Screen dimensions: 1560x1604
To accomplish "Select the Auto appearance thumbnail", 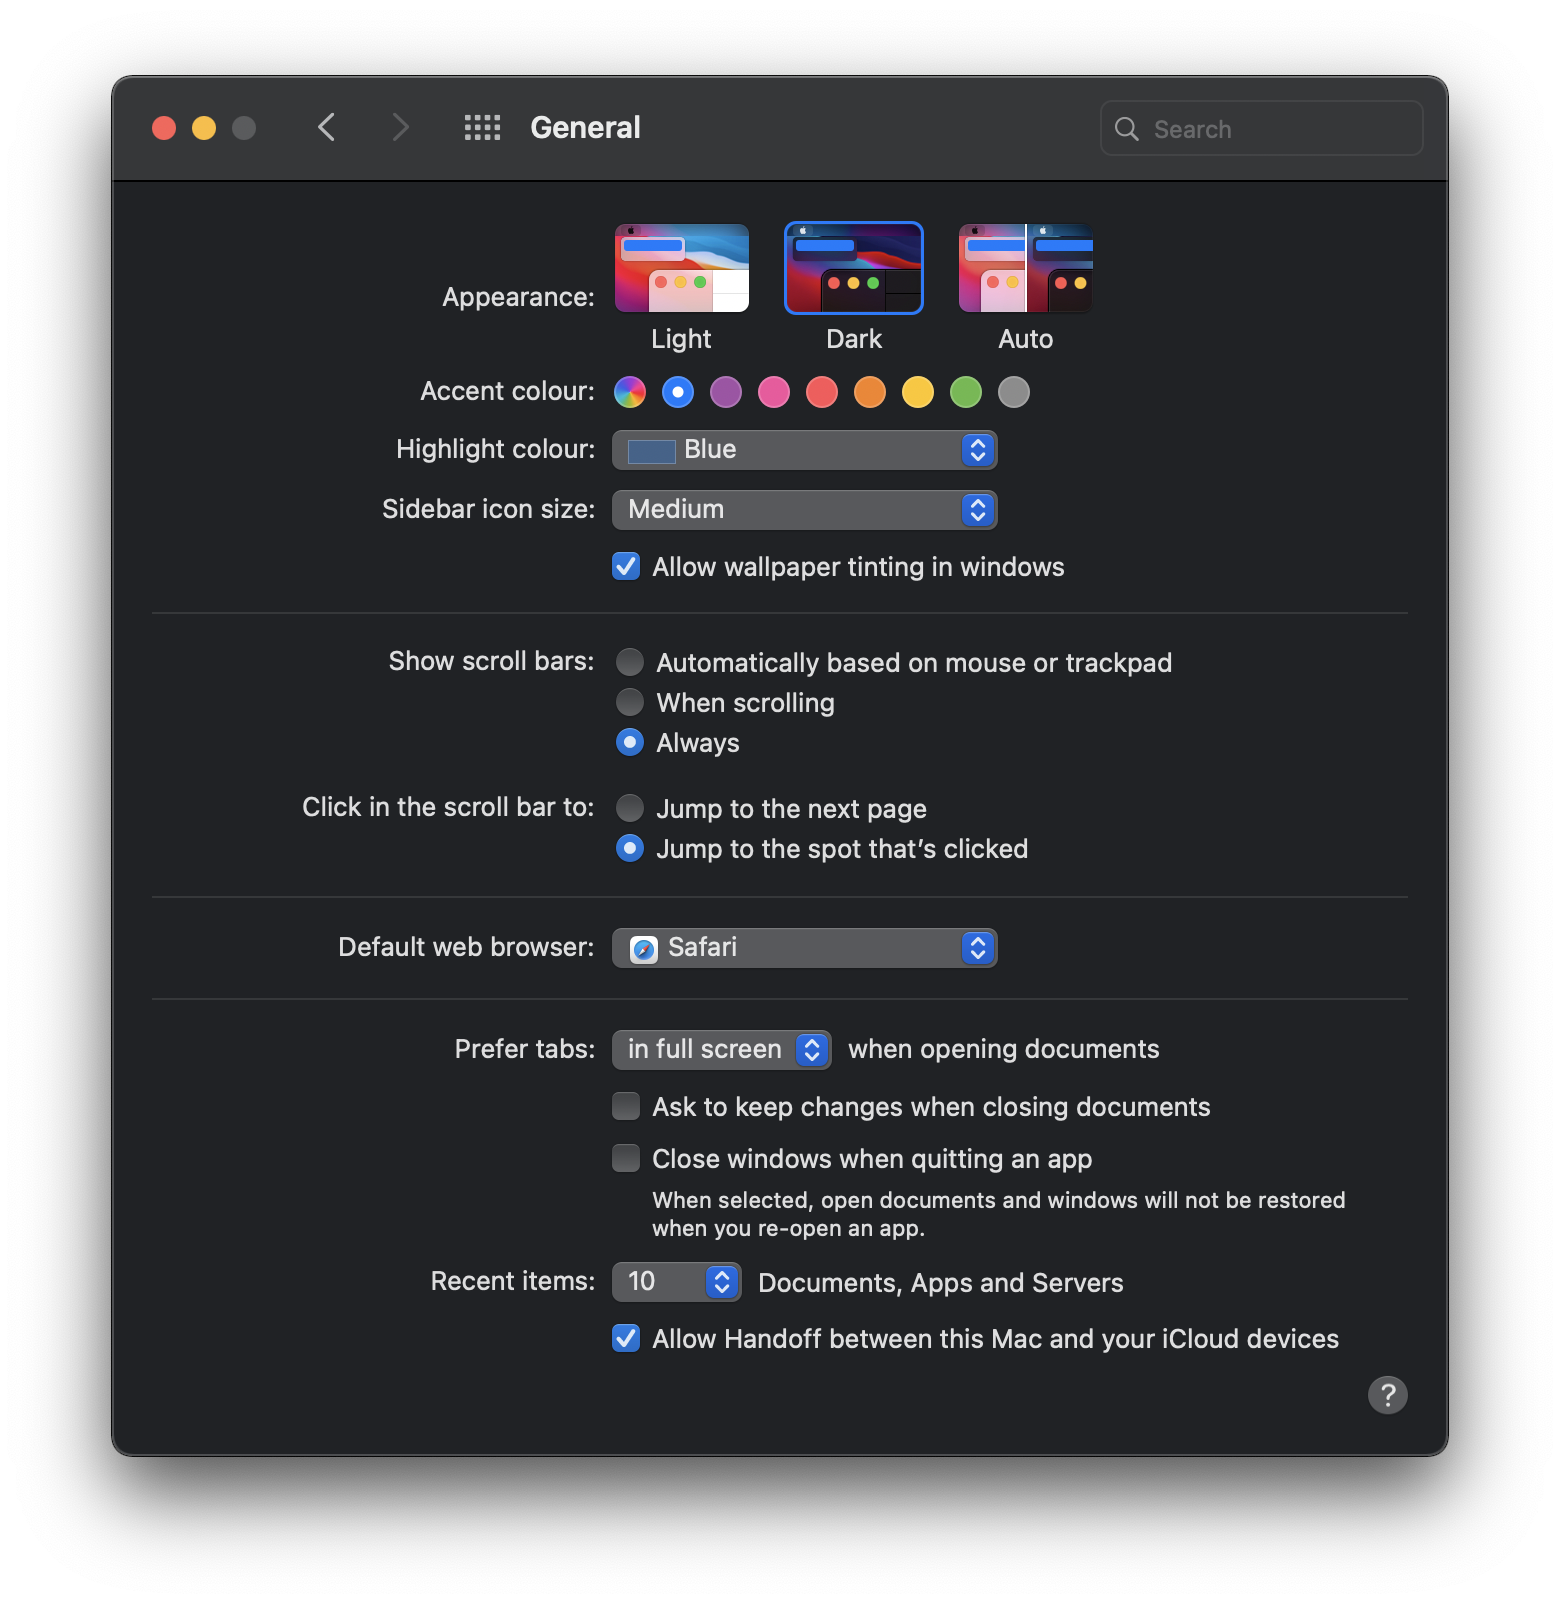I will point(1025,268).
